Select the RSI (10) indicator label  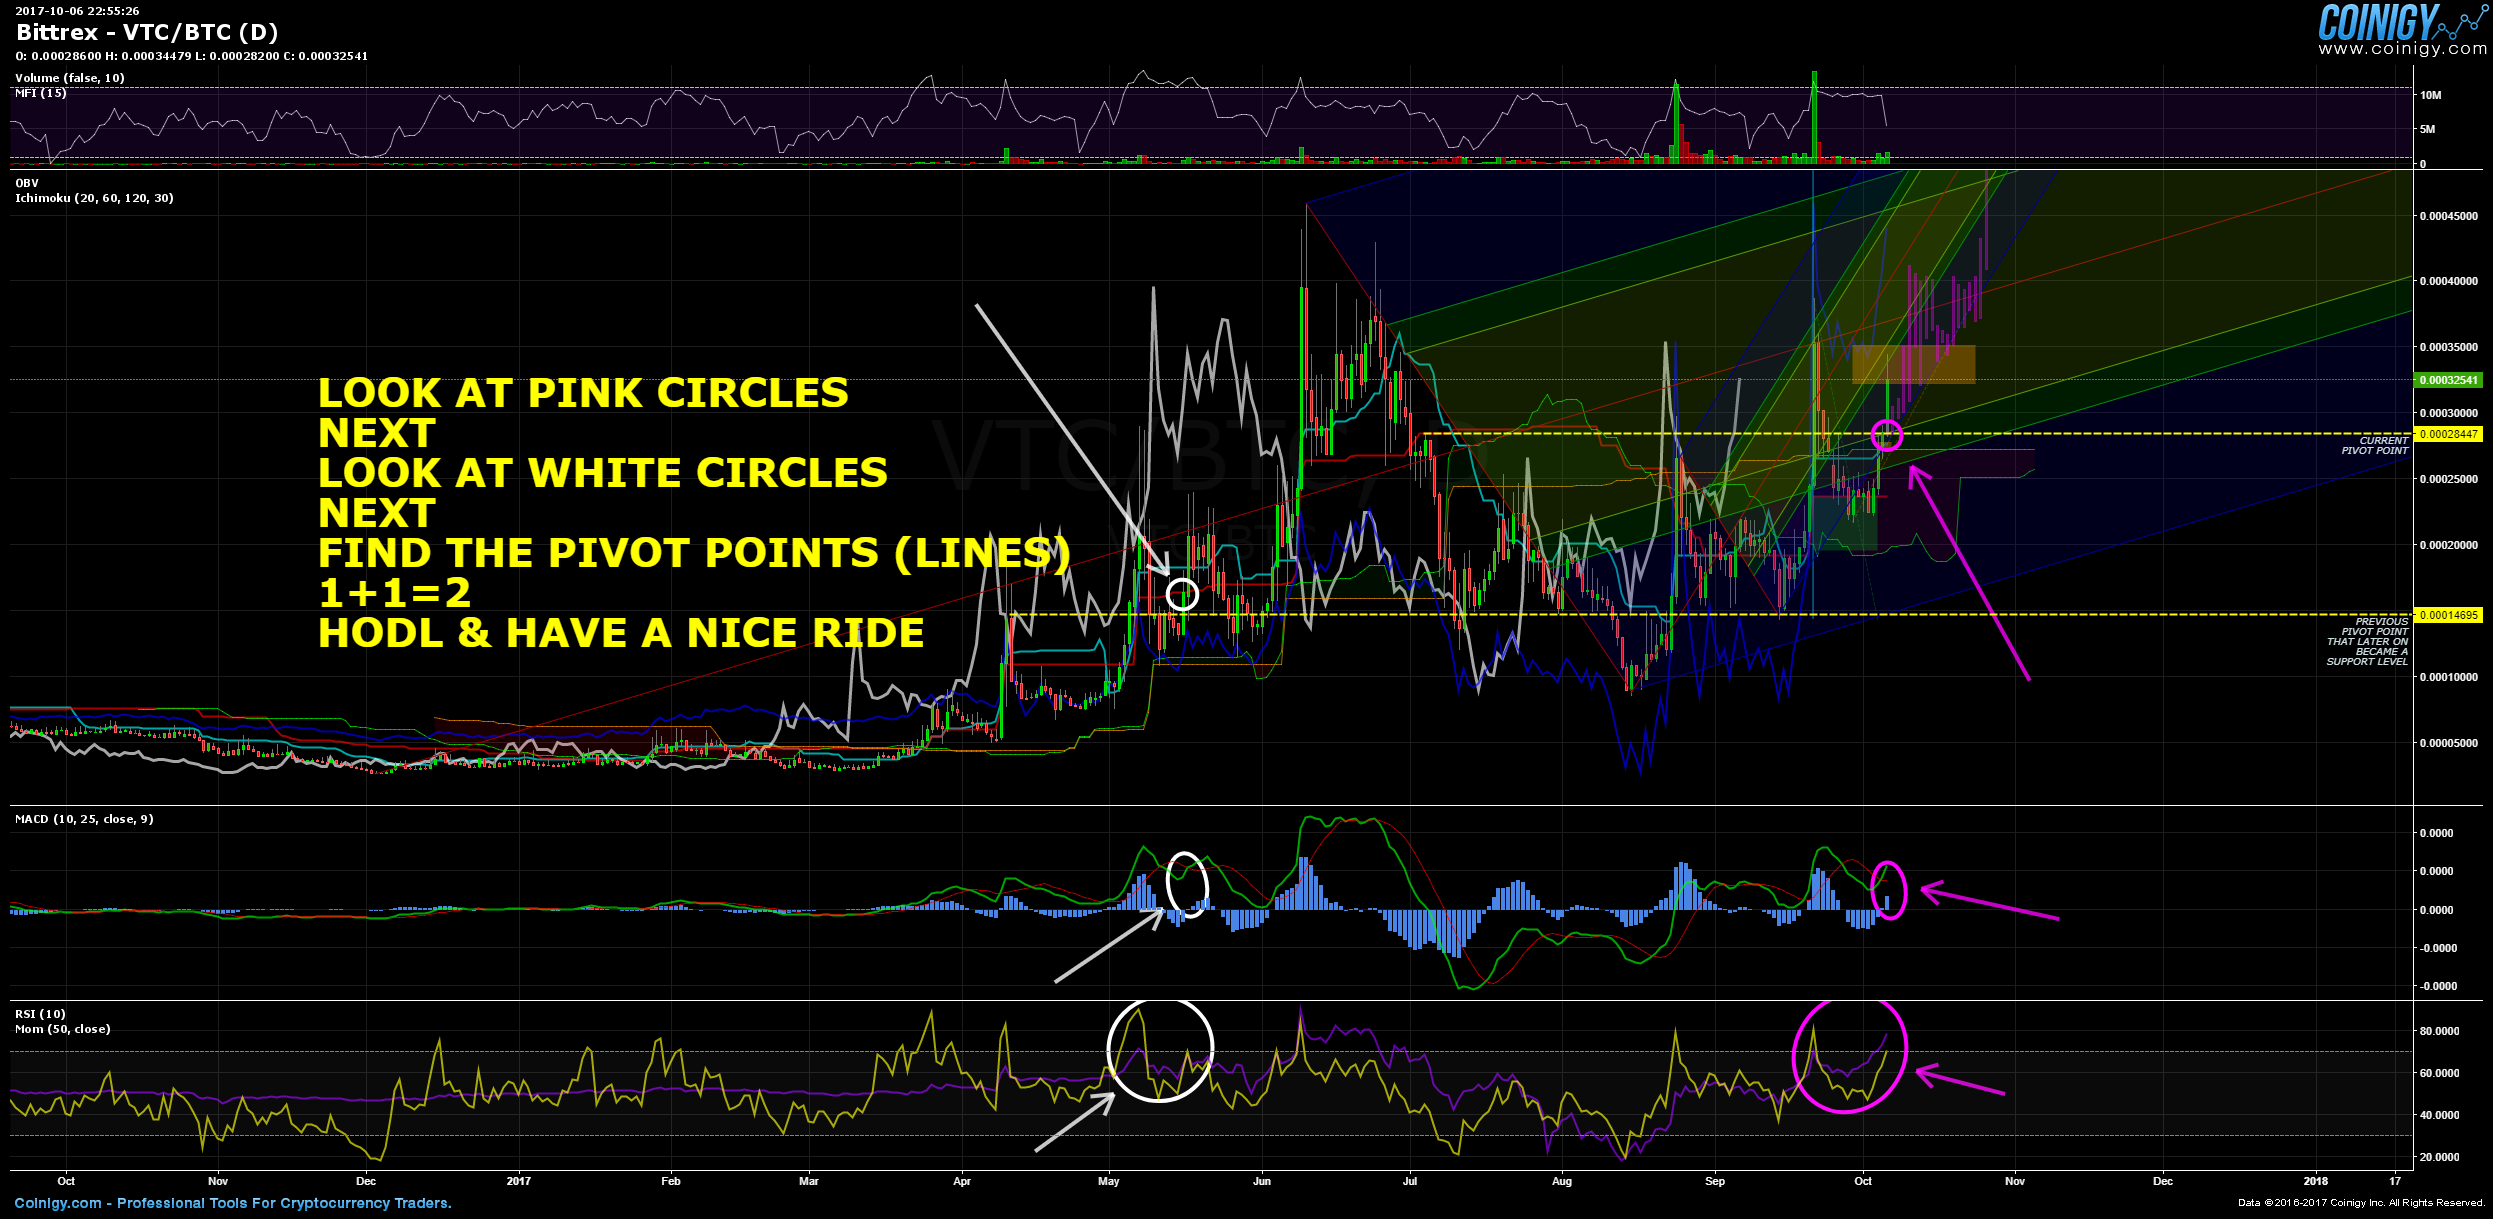(40, 1014)
